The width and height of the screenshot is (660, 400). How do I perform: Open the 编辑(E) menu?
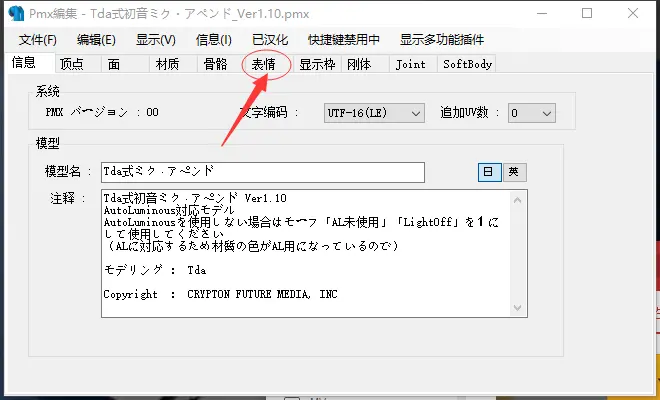point(96,40)
